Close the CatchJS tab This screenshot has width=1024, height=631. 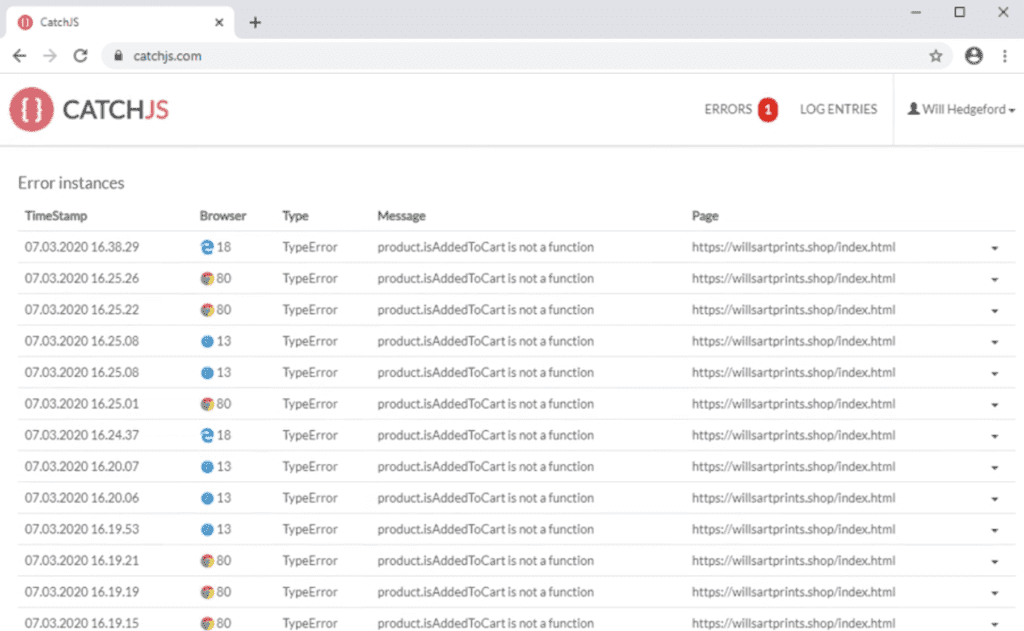219,22
